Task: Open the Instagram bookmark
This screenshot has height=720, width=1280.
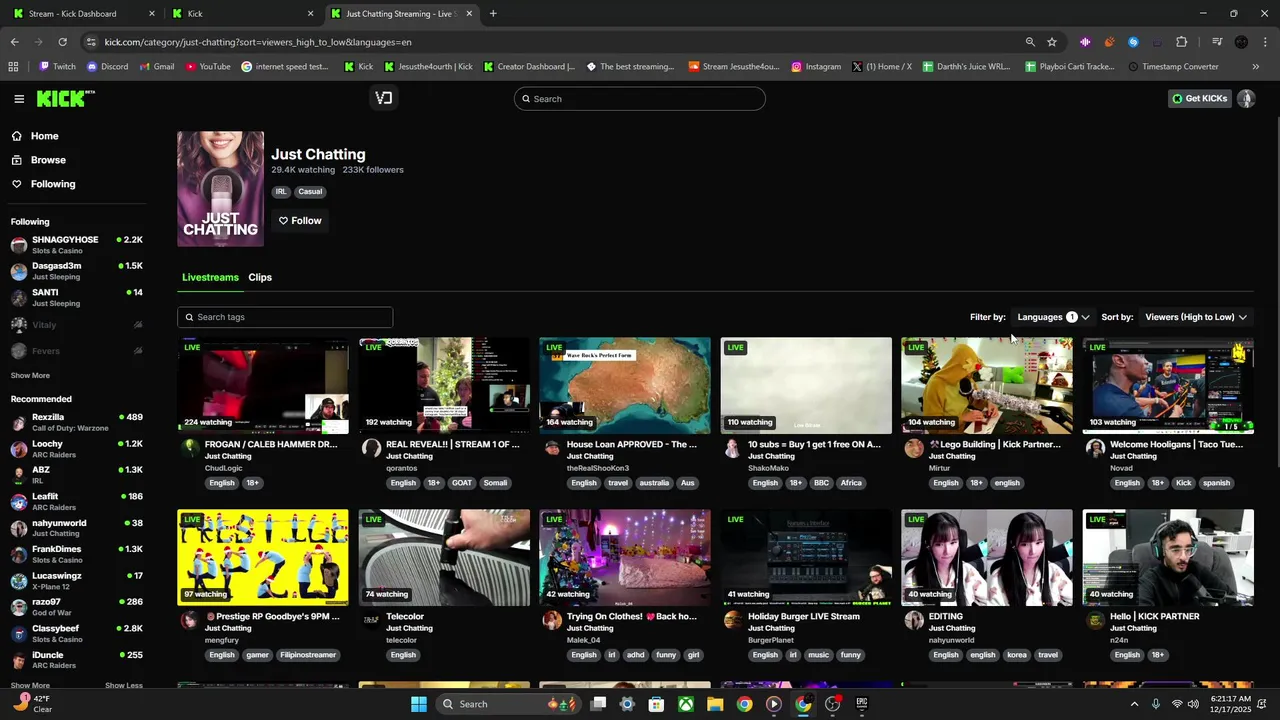Action: [816, 67]
